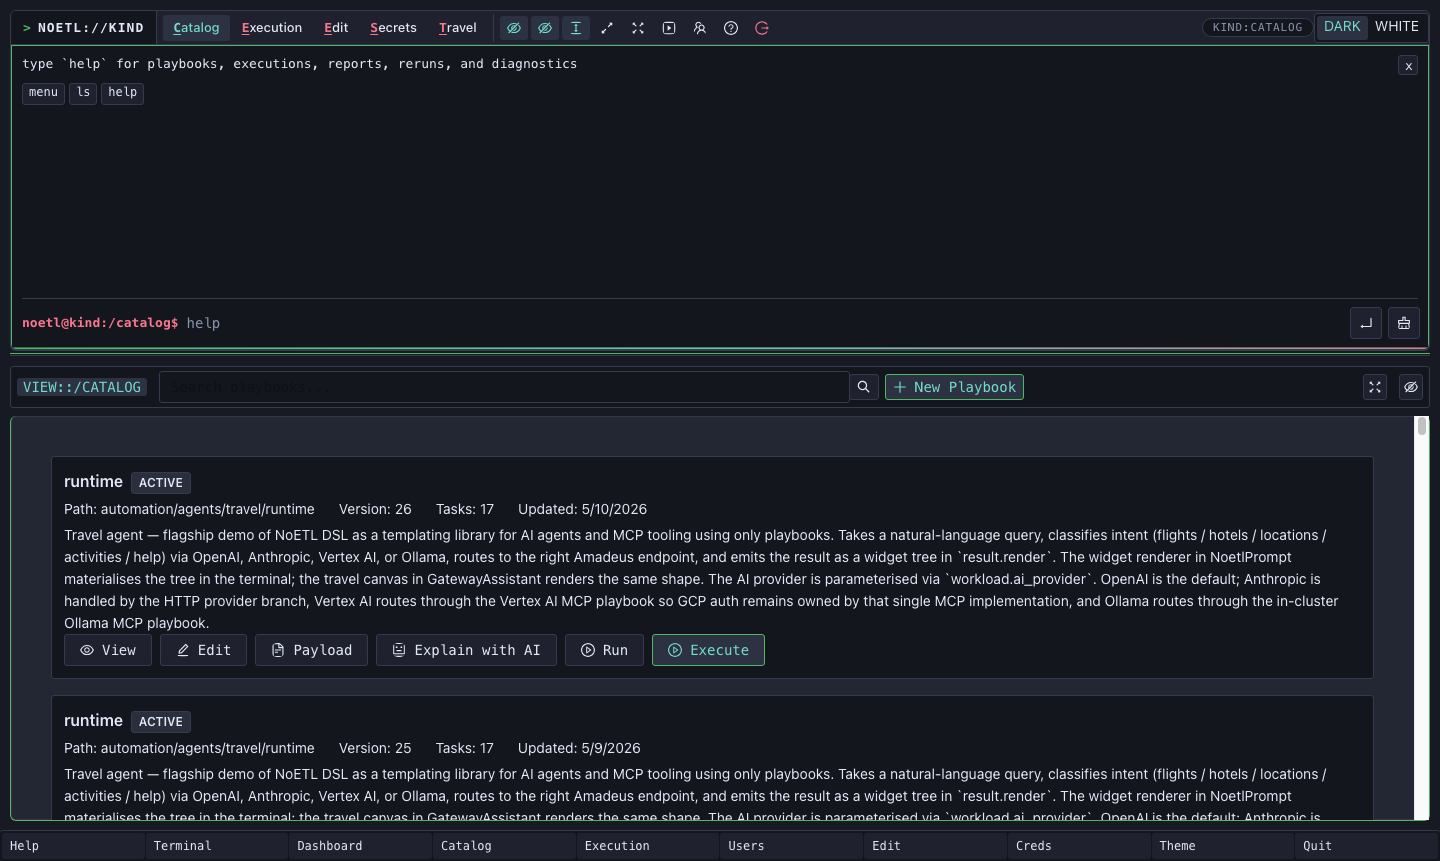1440x861 pixels.
Task: Open the Execution menu in the top bar
Action: [x=272, y=28]
